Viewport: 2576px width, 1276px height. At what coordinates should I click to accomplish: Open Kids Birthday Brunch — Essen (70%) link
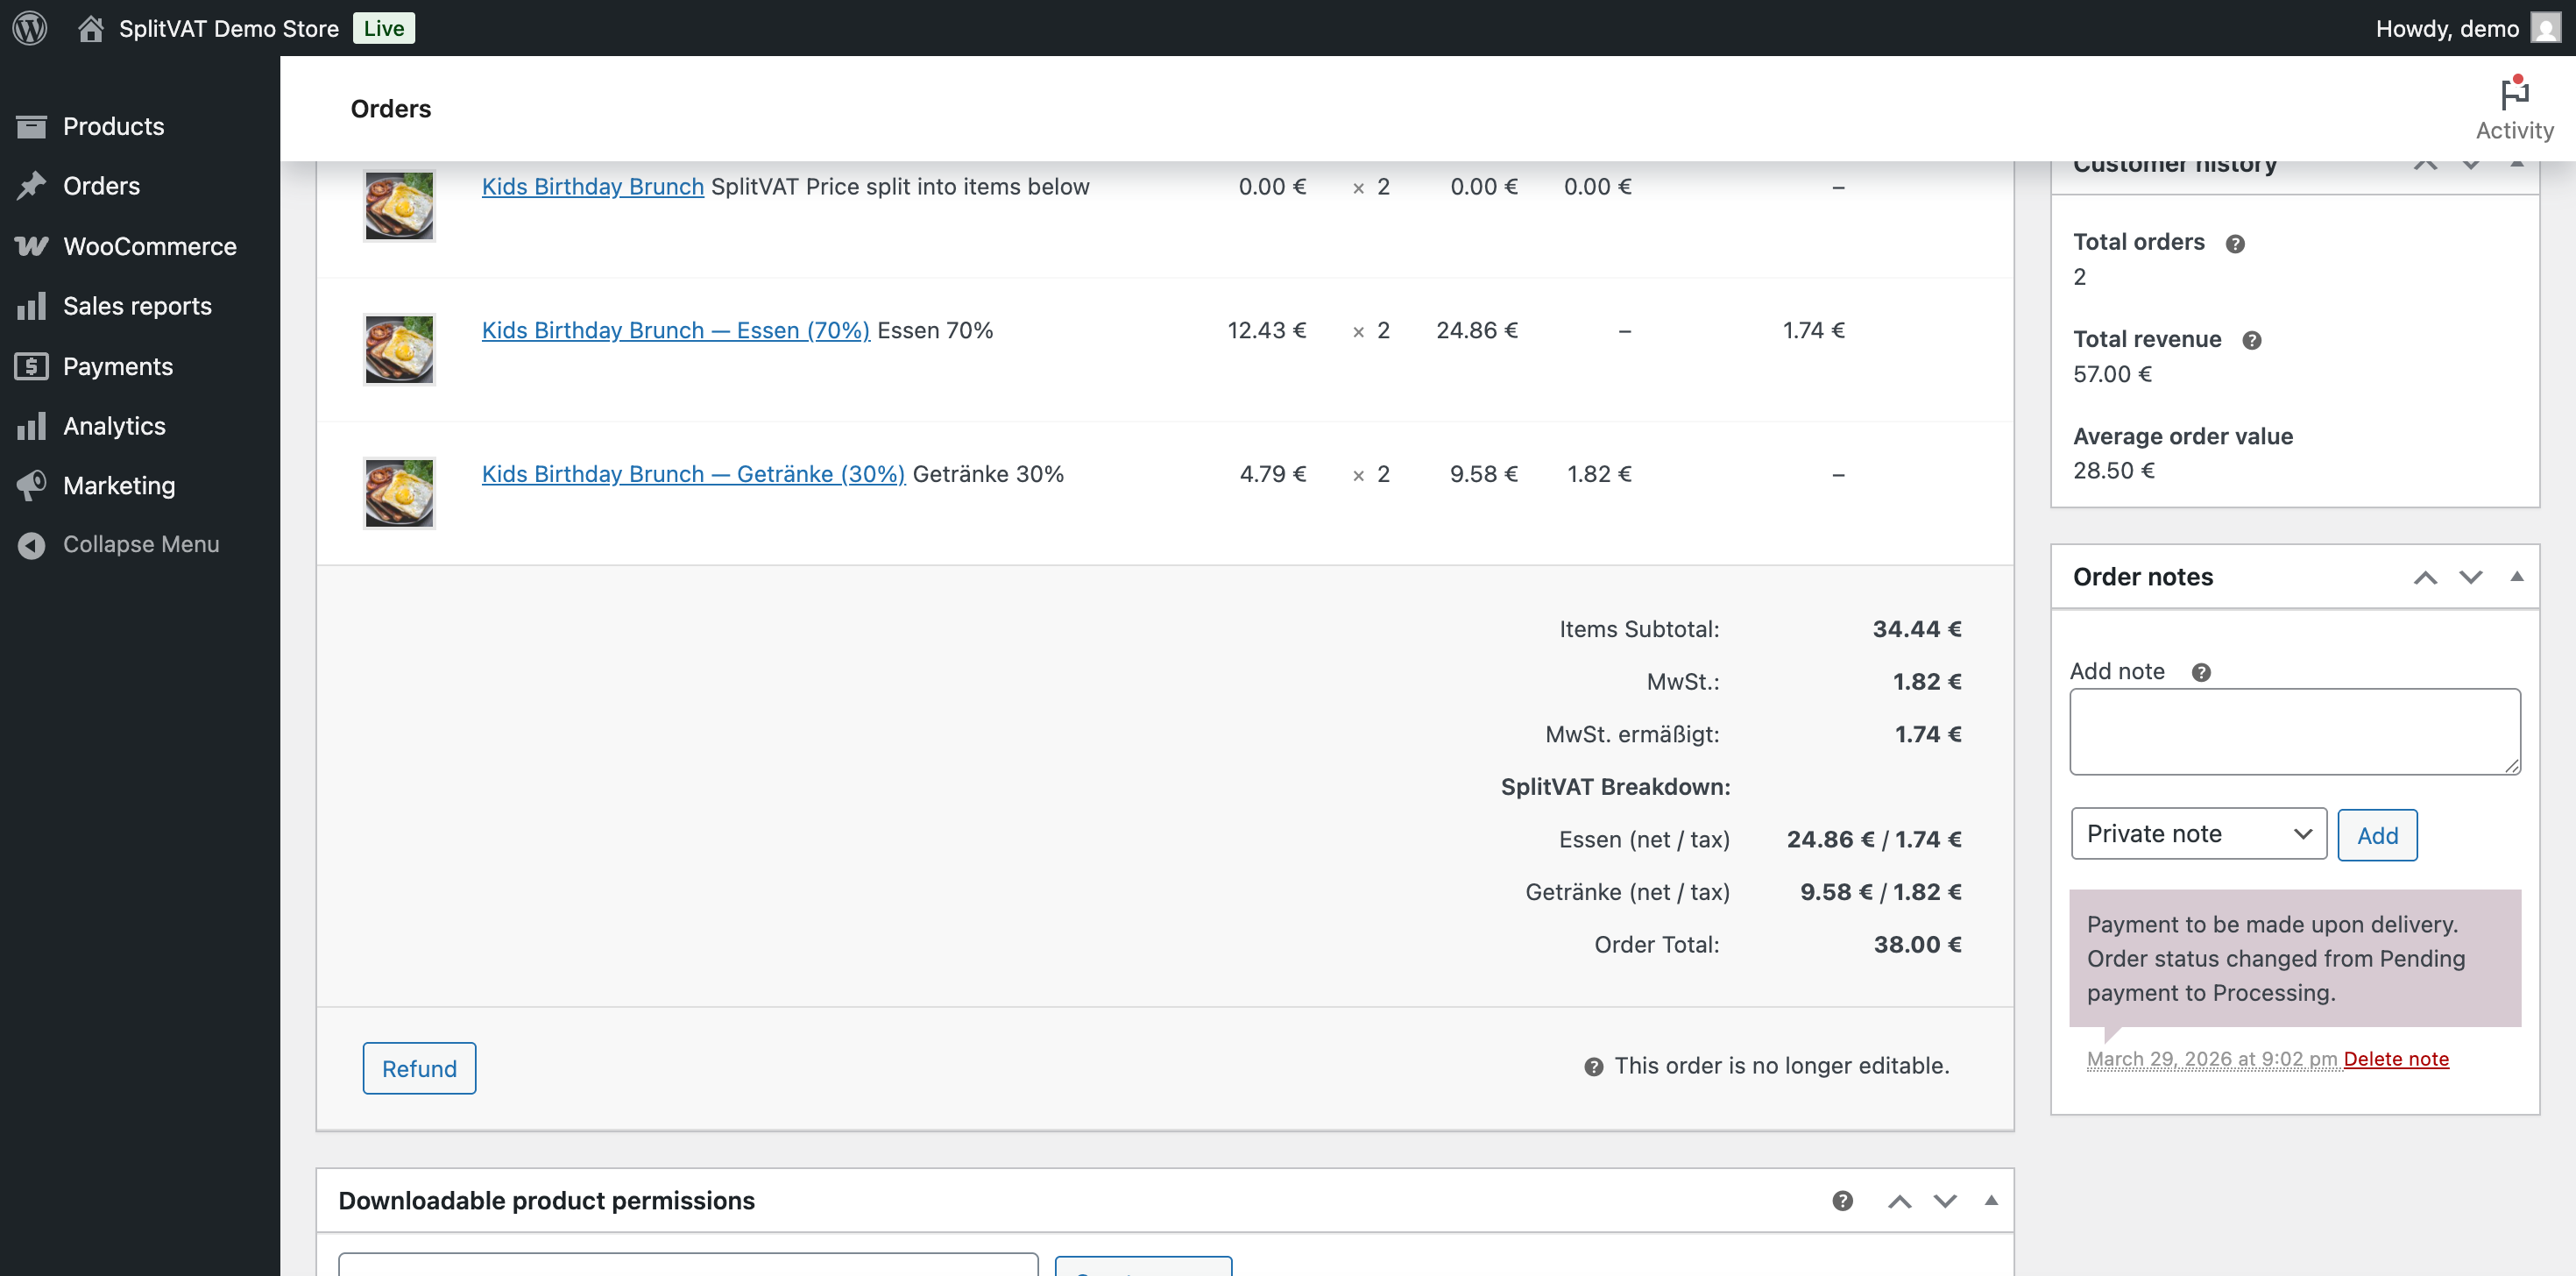click(x=675, y=330)
